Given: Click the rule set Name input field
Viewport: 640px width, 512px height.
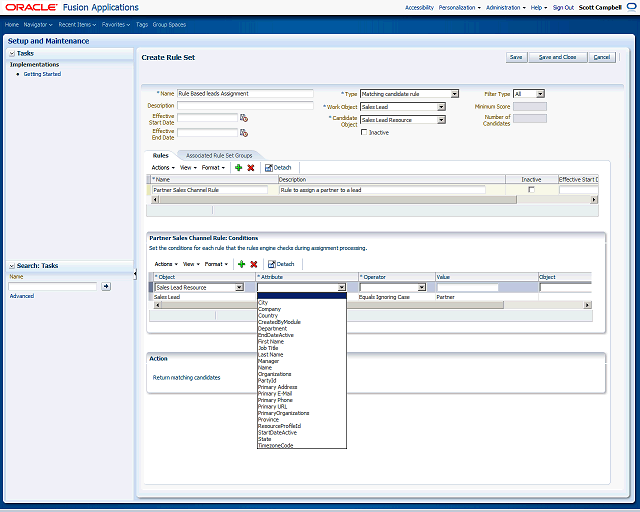Looking at the screenshot, I should point(245,93).
